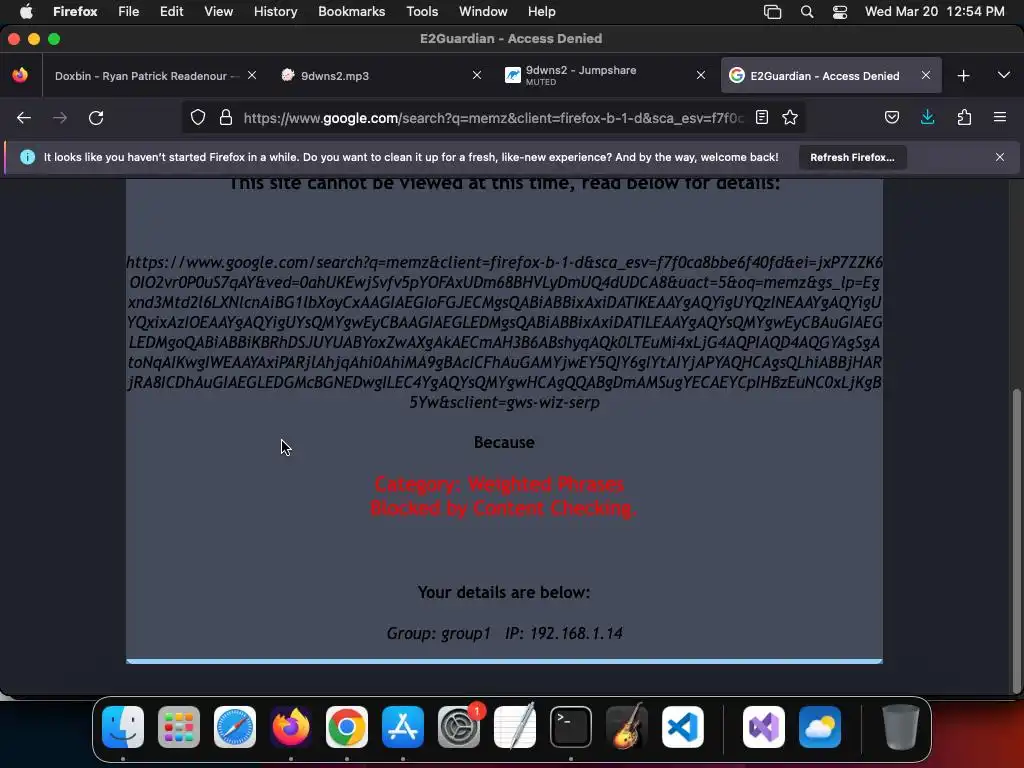Open Firefox View pinned icon
The width and height of the screenshot is (1024, 768).
click(20, 76)
